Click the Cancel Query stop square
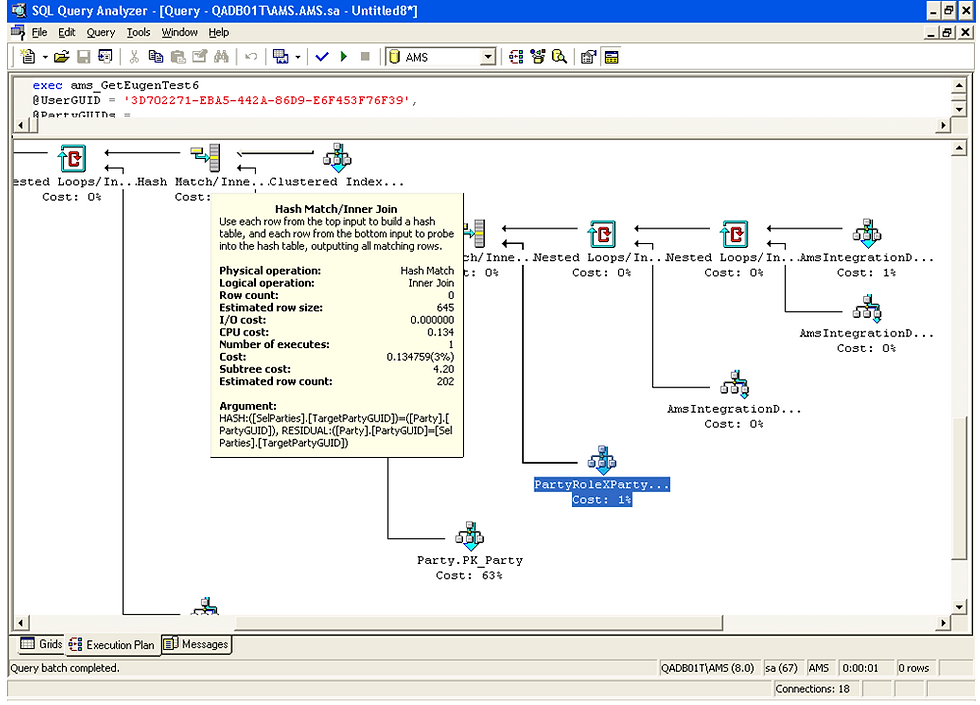Screen dimensions: 980x705 pyautogui.click(x=365, y=57)
